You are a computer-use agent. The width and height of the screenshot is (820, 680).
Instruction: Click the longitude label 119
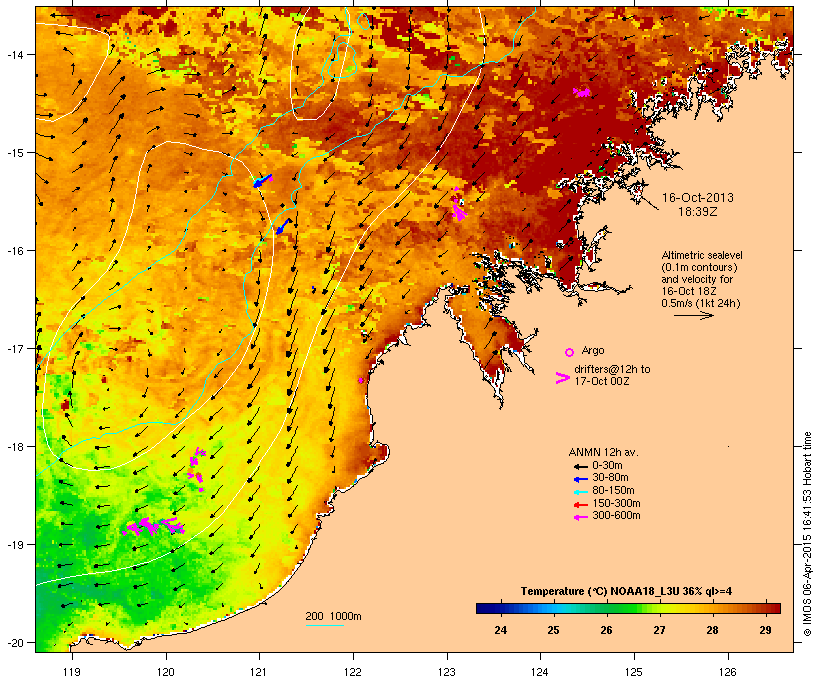[72, 672]
